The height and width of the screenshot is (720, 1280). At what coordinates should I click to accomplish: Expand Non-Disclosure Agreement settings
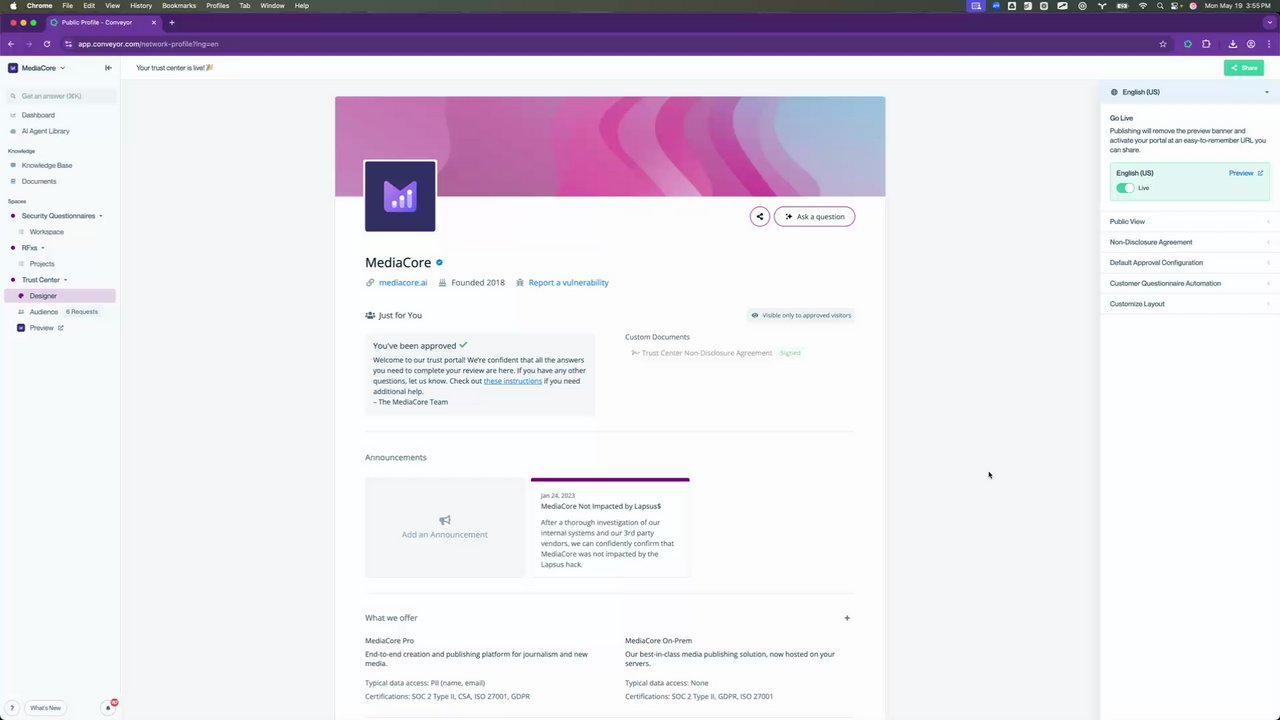coord(1189,242)
